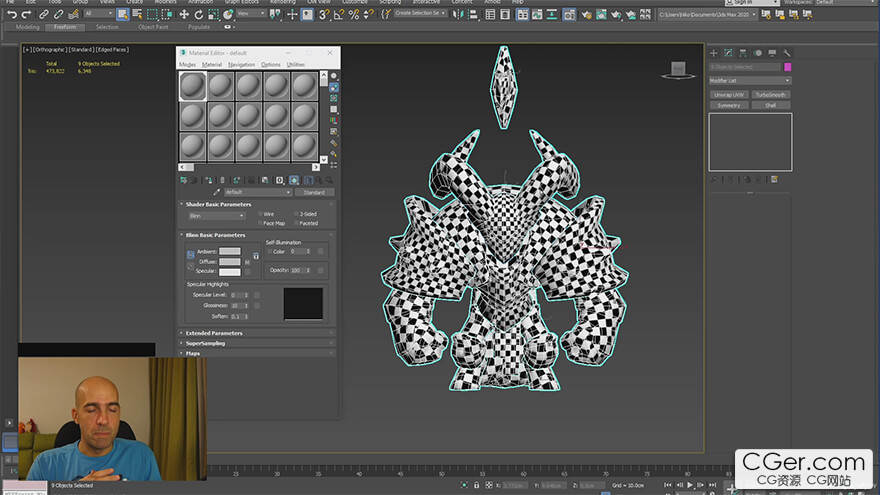
Task: Enable the 2-Sided checkbox
Action: pos(297,214)
